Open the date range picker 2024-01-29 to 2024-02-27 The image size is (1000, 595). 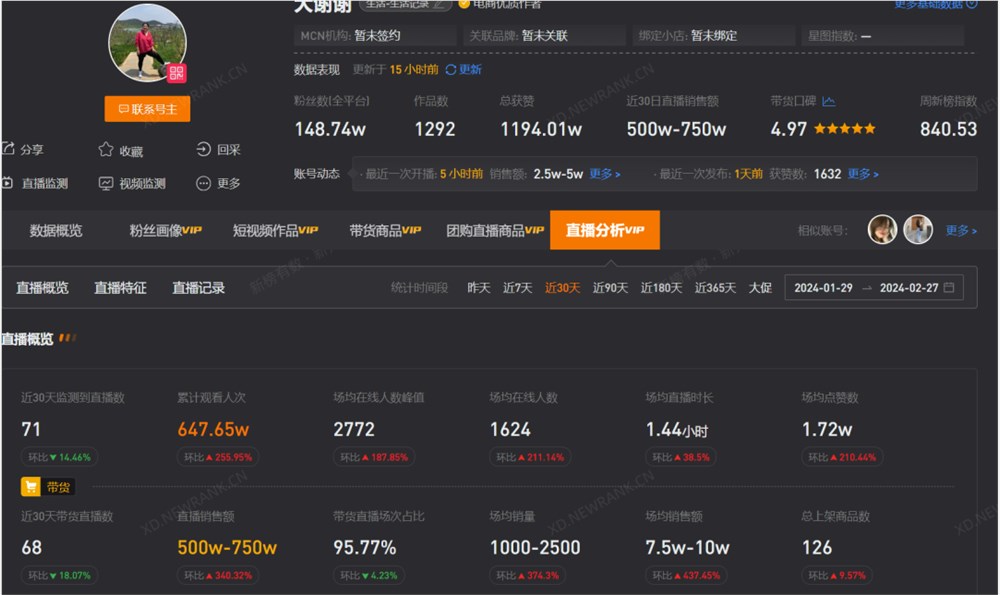(x=873, y=288)
